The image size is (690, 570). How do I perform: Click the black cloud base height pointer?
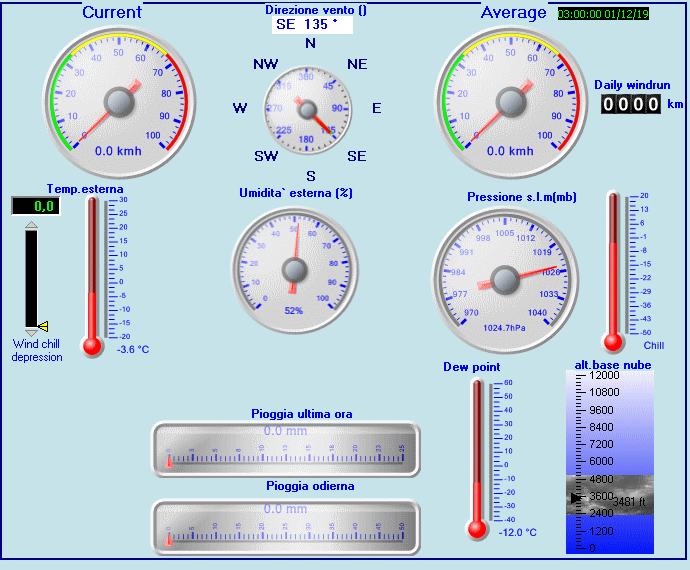point(575,497)
